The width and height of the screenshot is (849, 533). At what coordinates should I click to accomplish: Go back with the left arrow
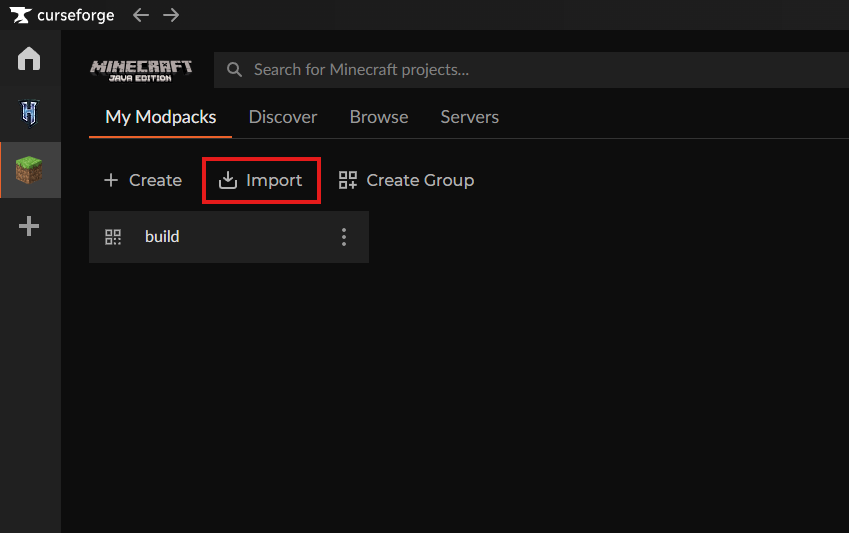point(141,15)
